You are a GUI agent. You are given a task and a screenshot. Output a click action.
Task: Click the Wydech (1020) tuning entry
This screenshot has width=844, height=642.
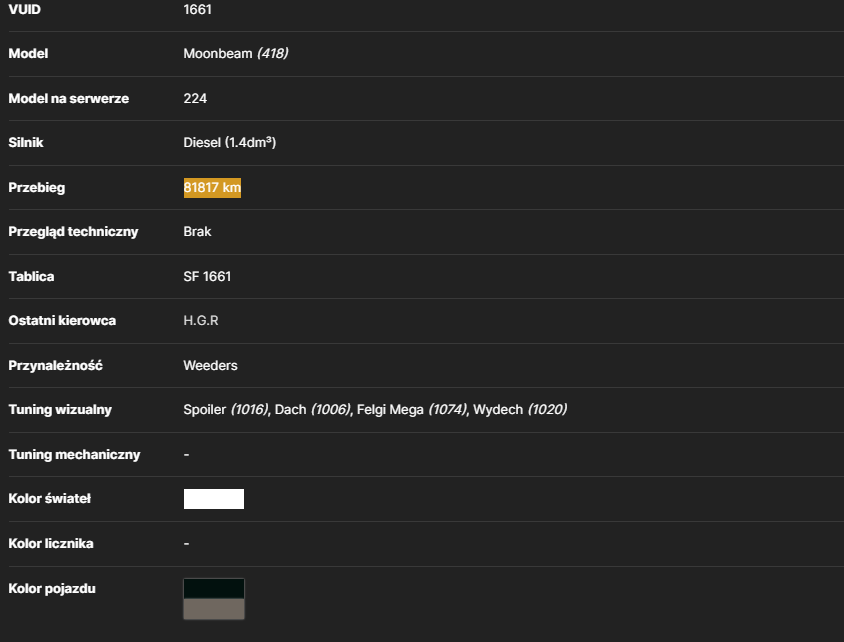pos(520,410)
